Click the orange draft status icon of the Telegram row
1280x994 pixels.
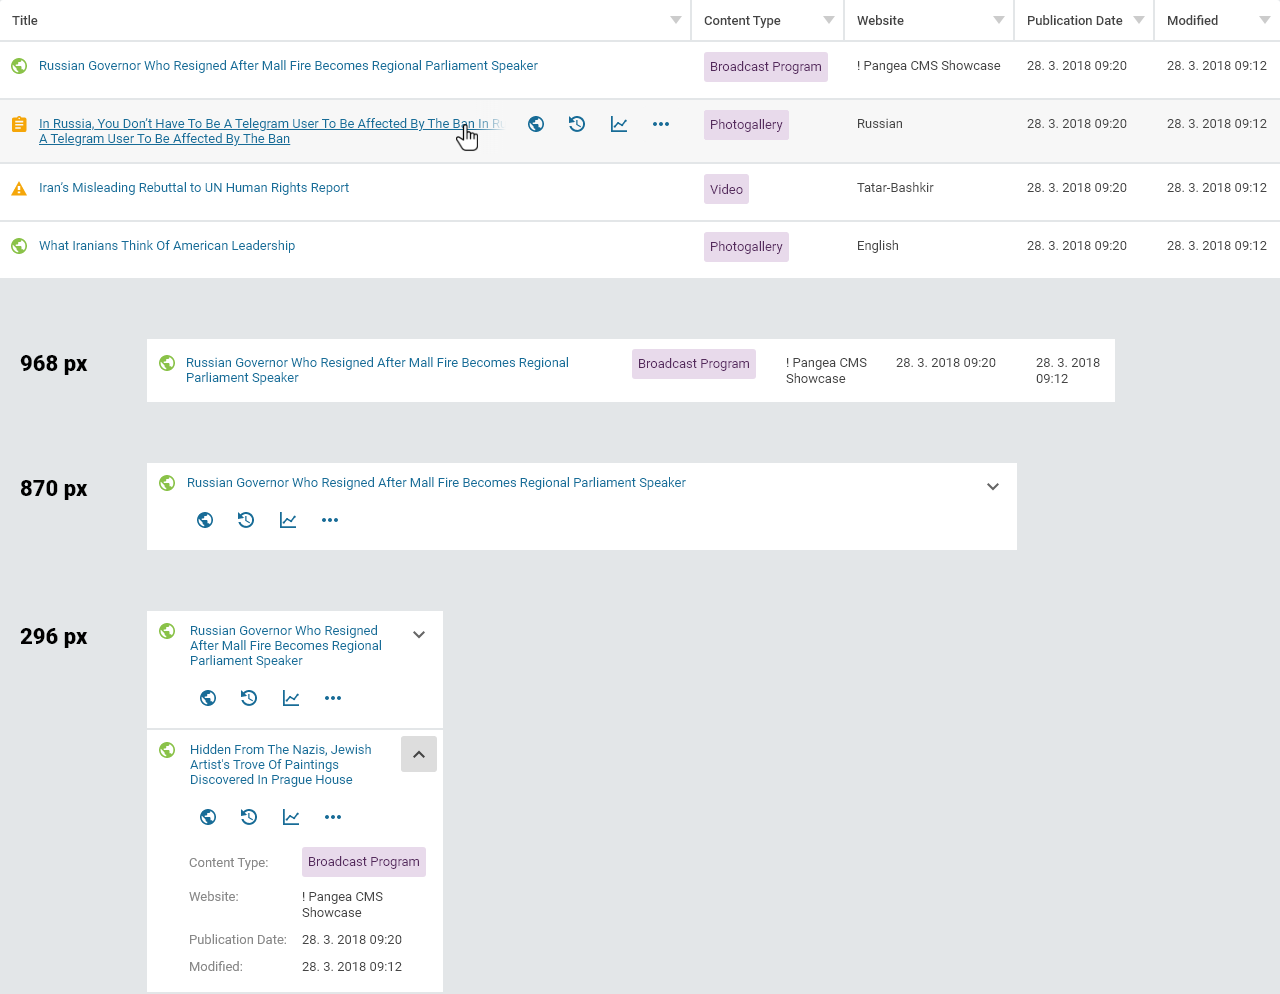pos(19,125)
